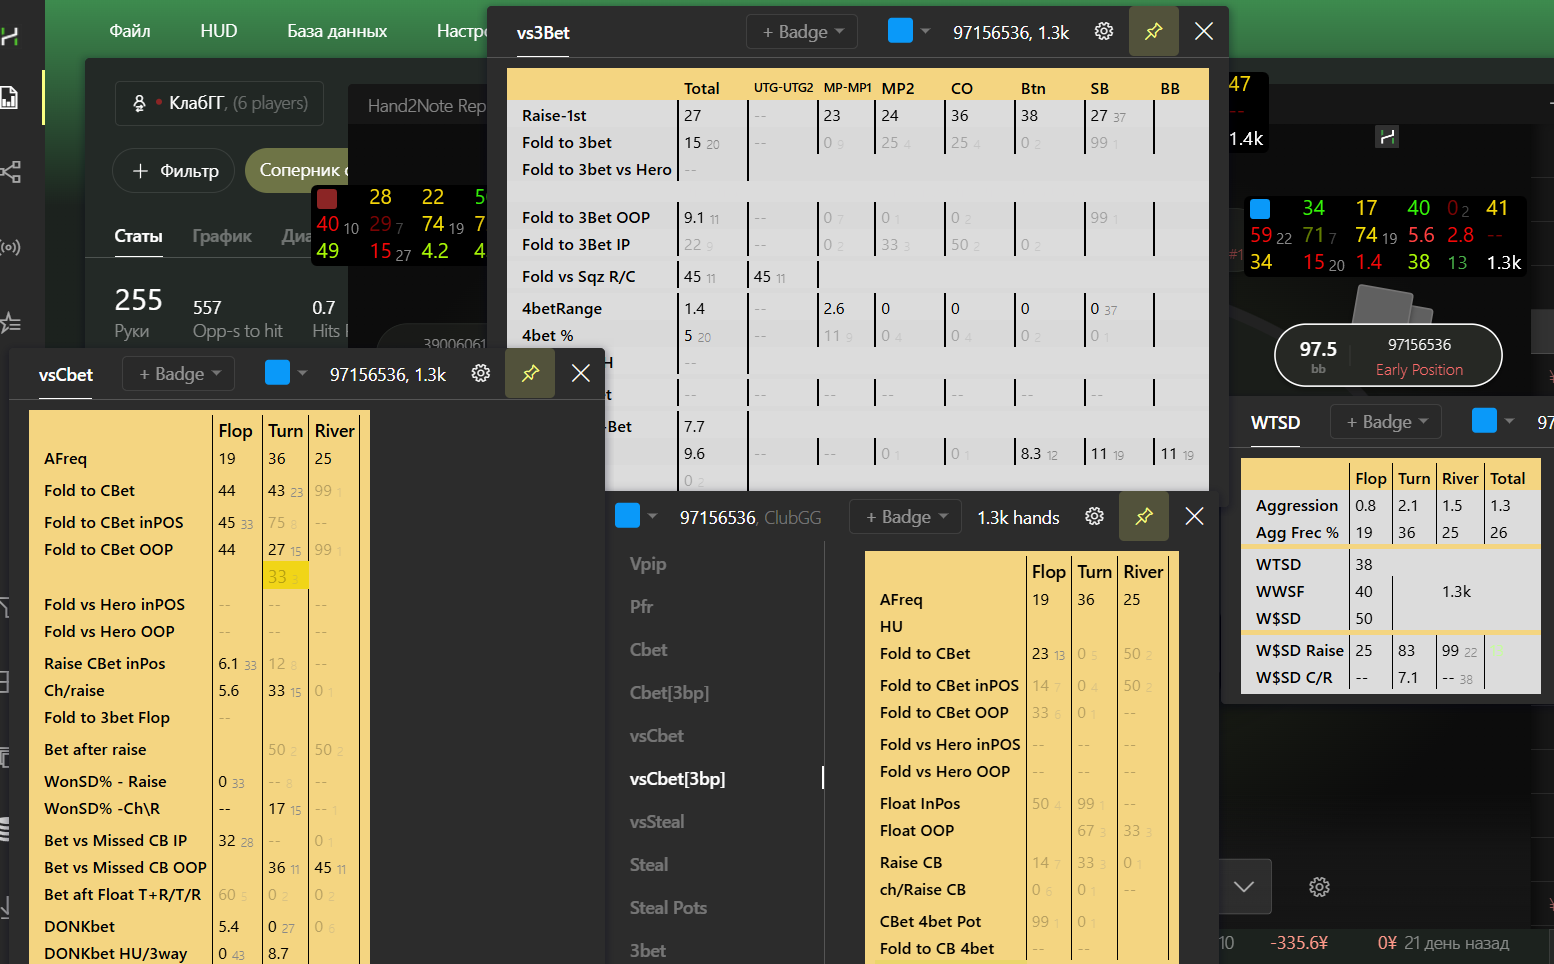Click -335.6¥ value in bottom bar
This screenshot has height=964, width=1554.
point(1299,943)
